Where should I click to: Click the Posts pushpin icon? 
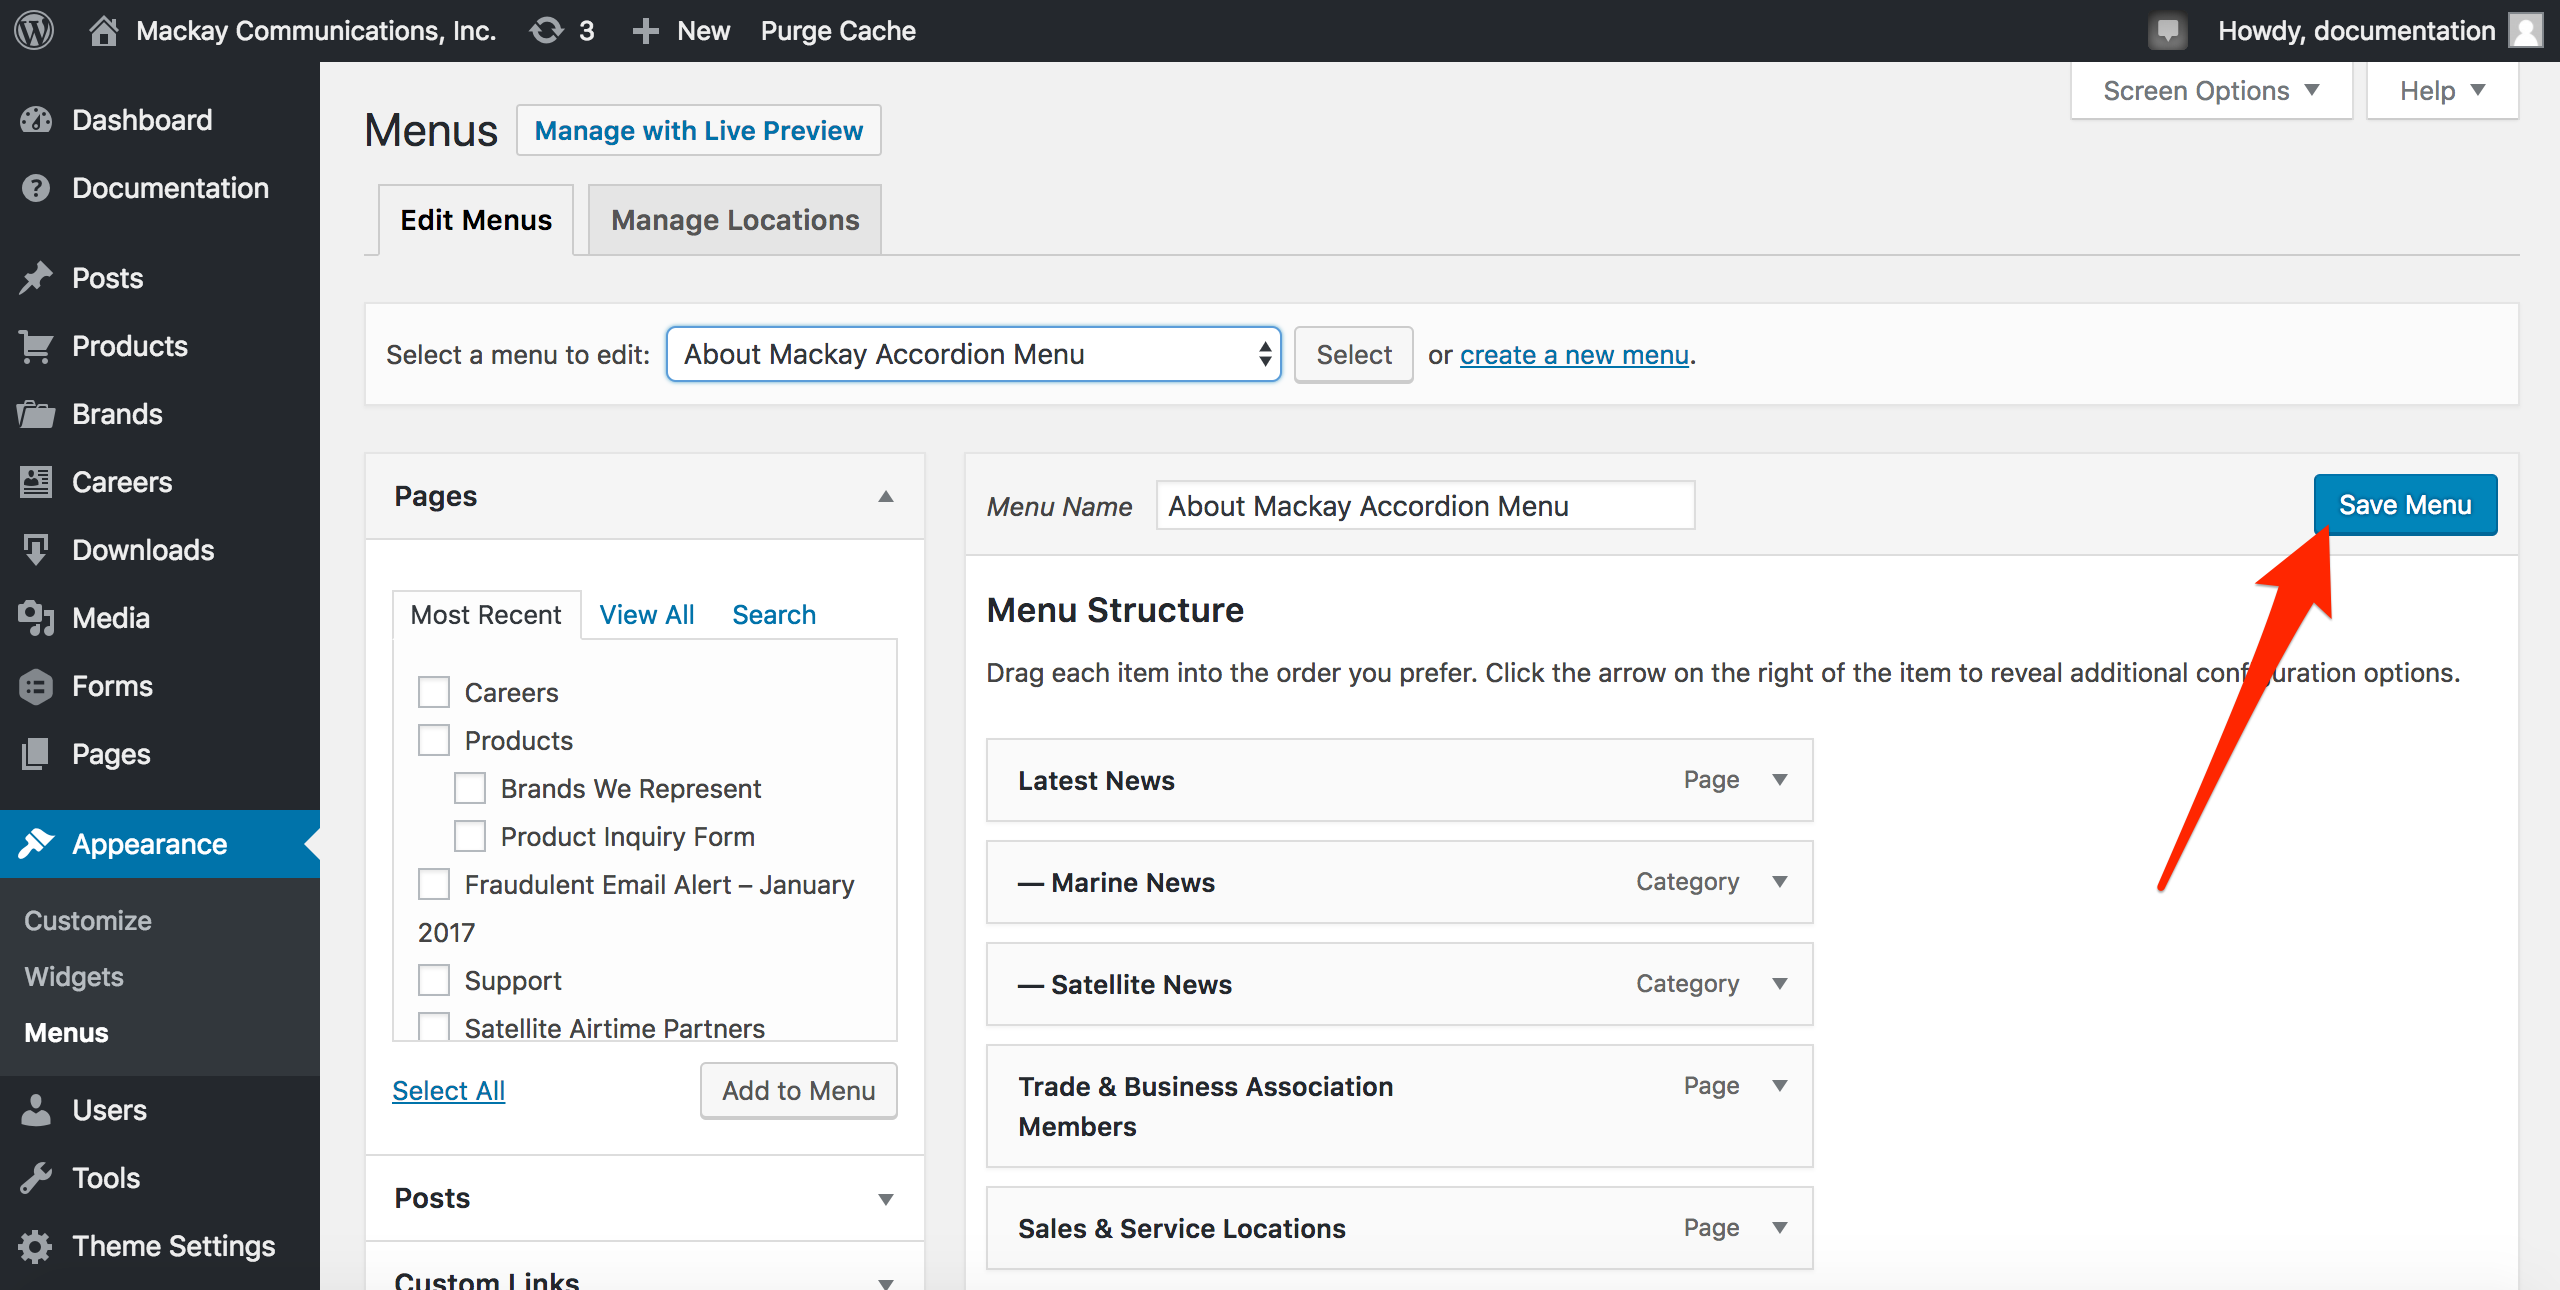36,278
